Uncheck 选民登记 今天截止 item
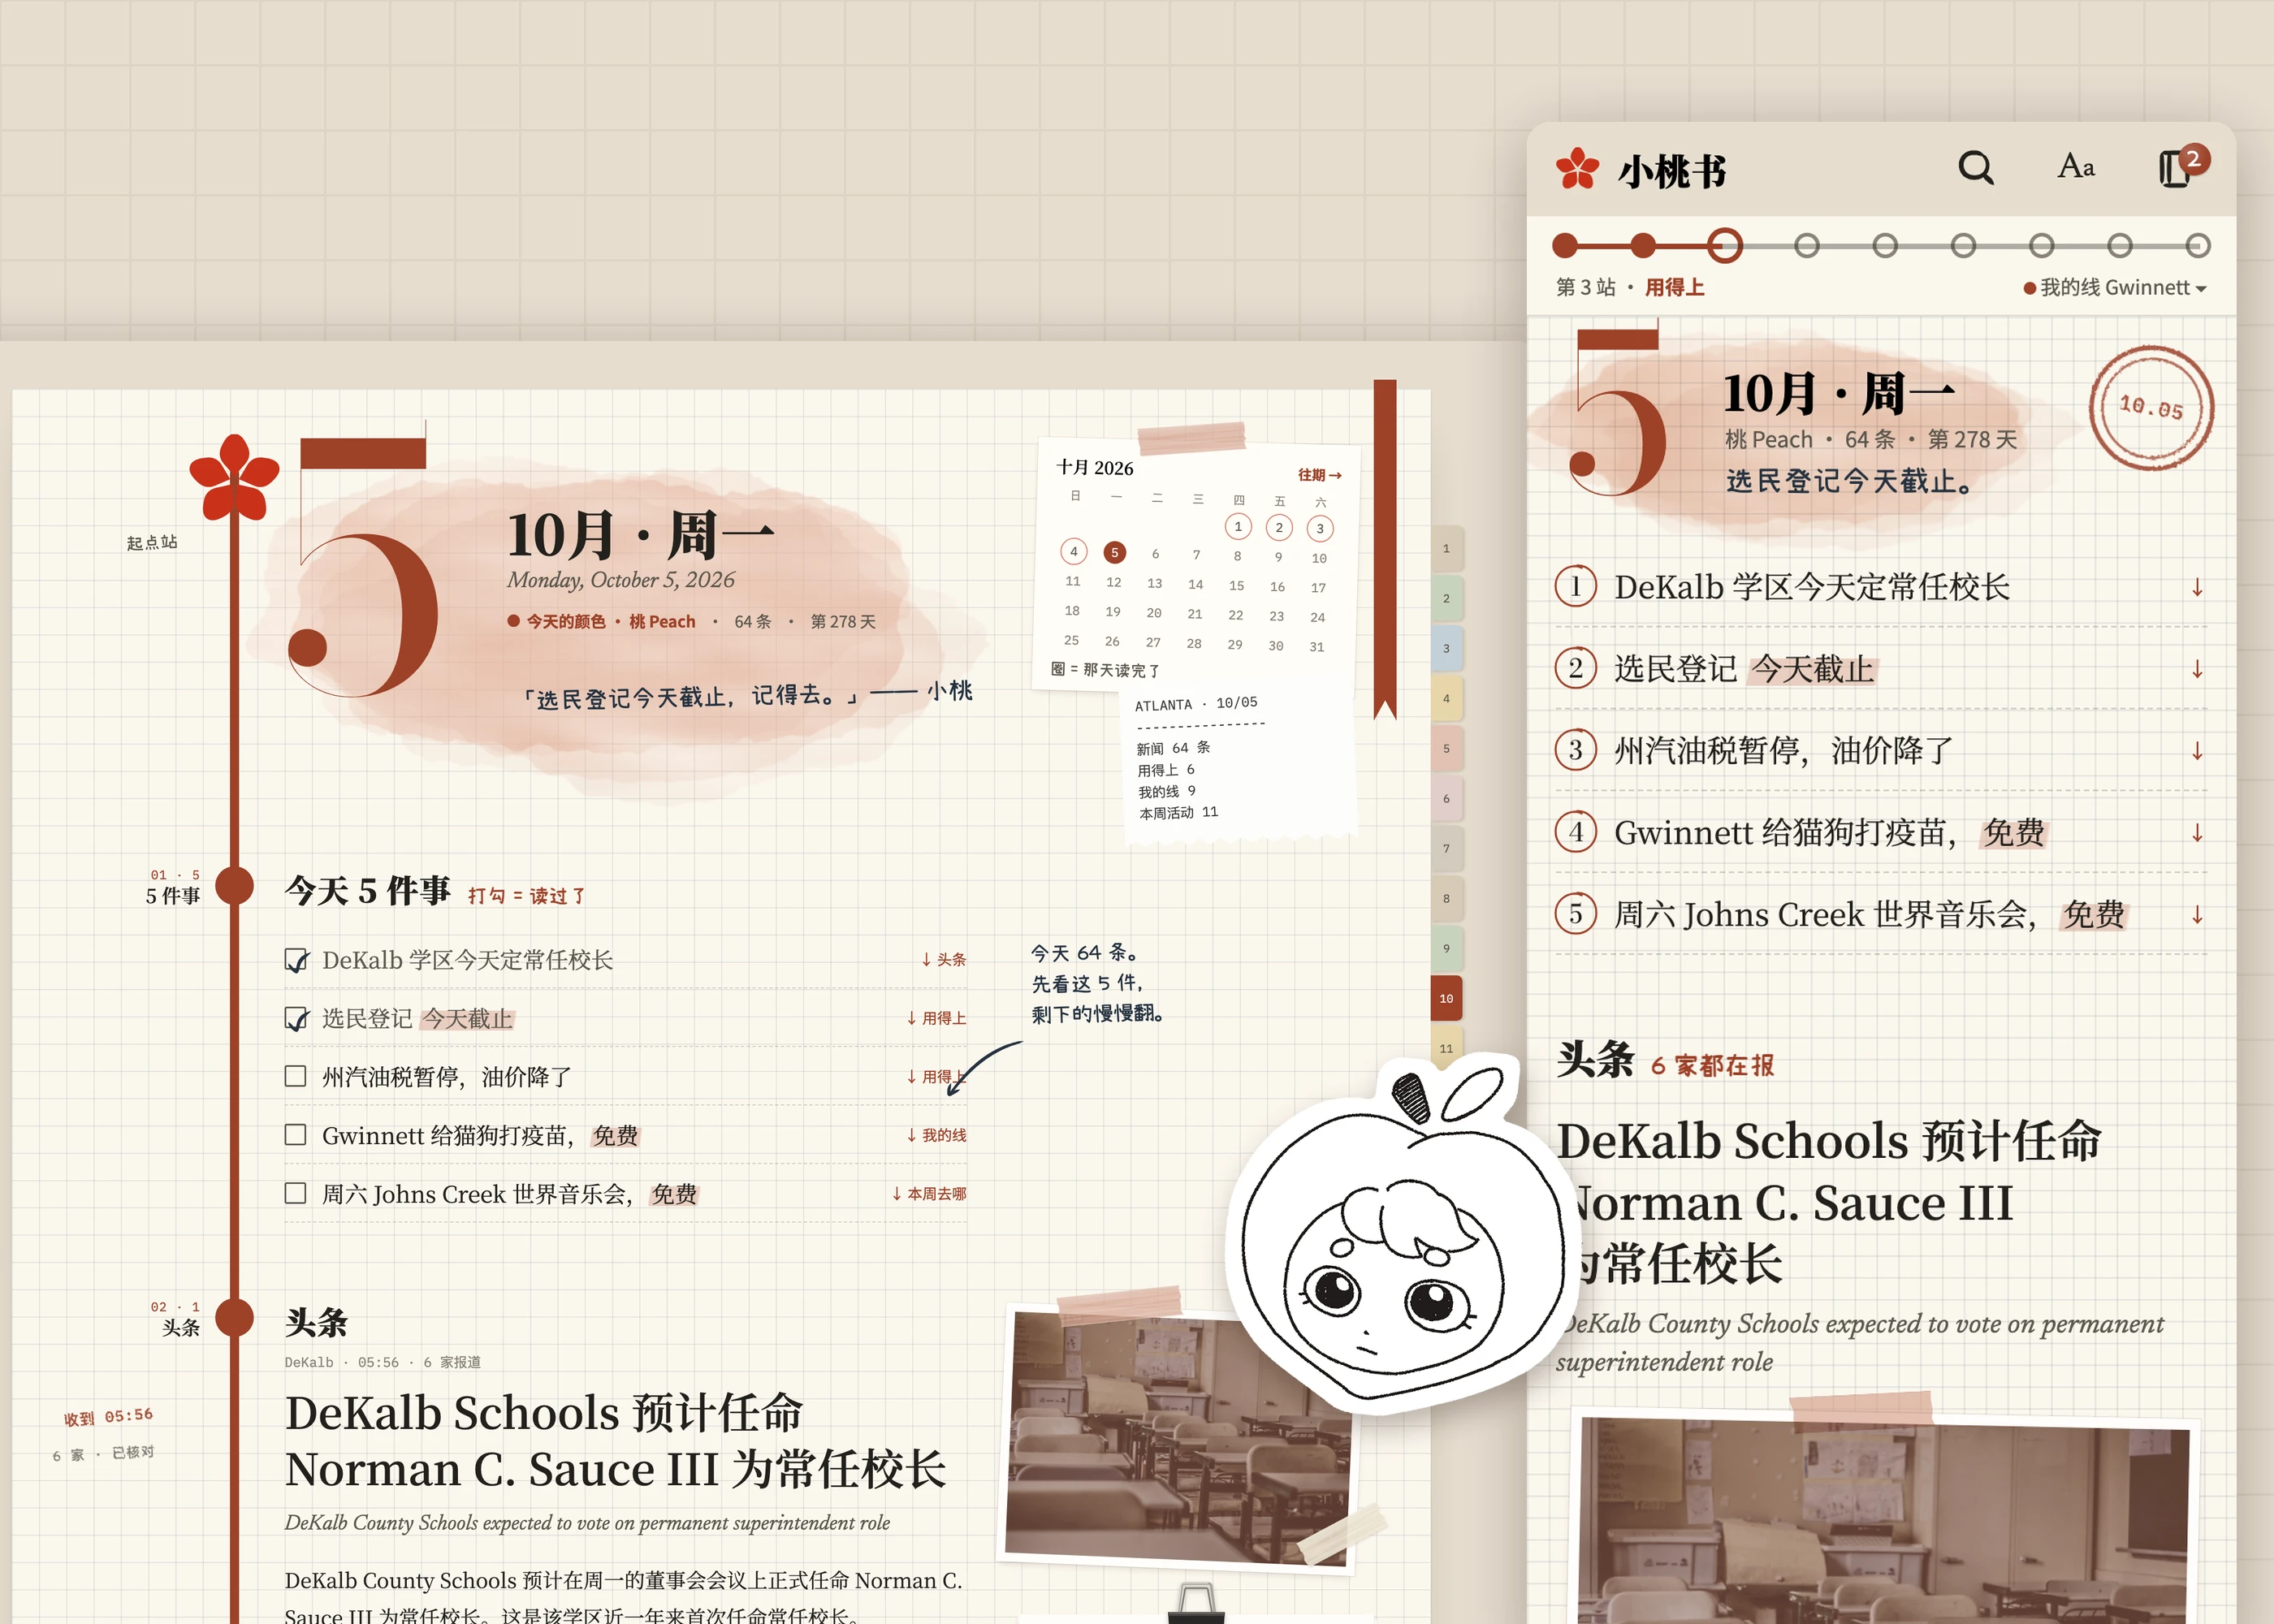This screenshot has height=1624, width=2274. coord(296,1018)
